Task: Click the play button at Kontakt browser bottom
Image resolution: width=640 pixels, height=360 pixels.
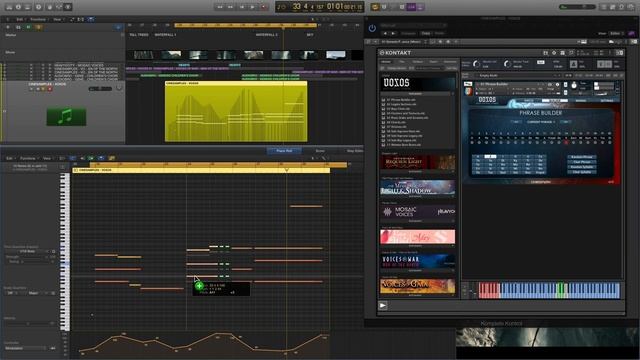Action: [383, 305]
